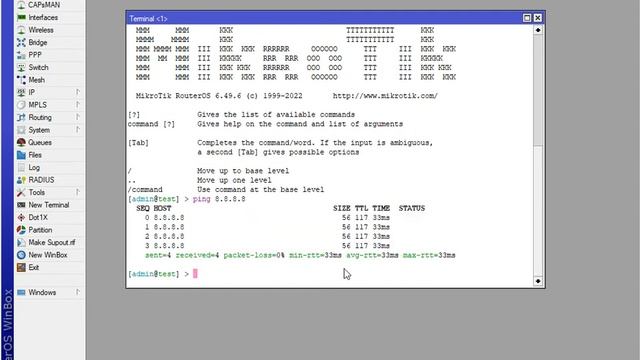Click the IP menu icon
640x360 pixels.
coord(21,93)
